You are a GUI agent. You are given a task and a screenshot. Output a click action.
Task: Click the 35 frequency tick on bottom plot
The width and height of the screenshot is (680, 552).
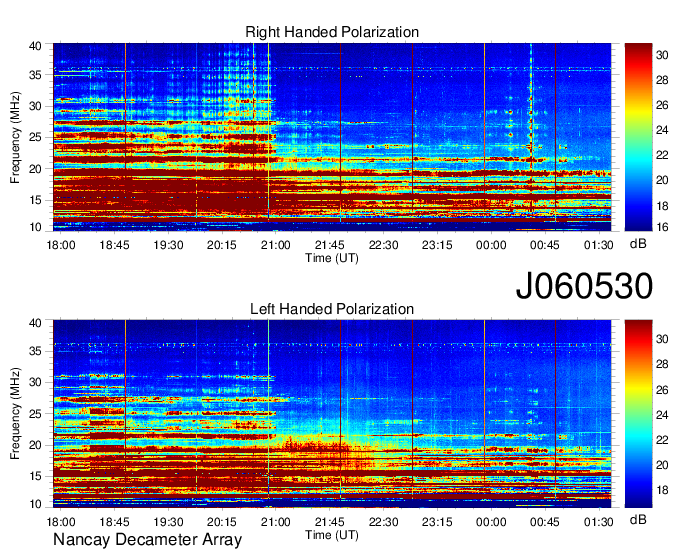pyautogui.click(x=35, y=351)
